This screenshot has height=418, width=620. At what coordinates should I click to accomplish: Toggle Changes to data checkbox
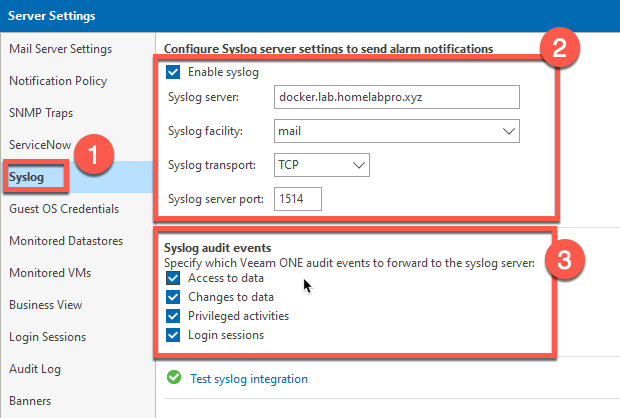pyautogui.click(x=174, y=297)
